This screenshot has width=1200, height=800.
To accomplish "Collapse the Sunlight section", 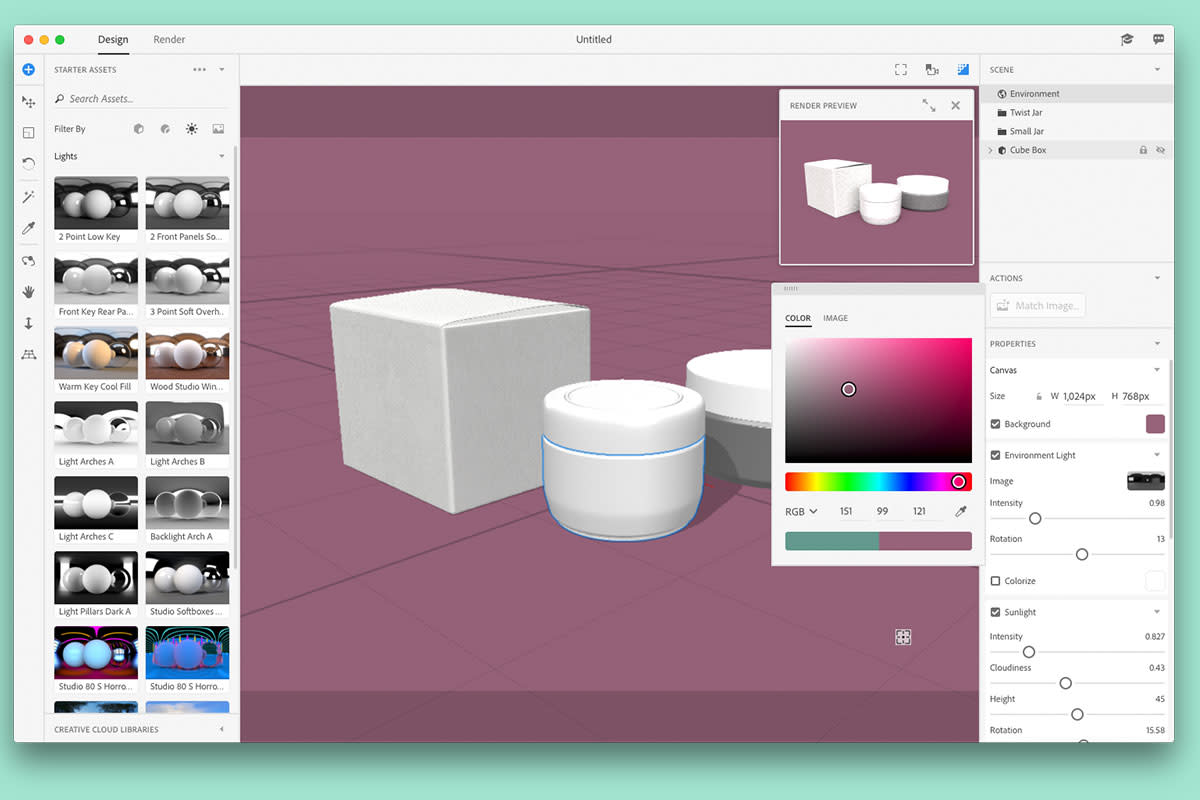I will [1157, 612].
